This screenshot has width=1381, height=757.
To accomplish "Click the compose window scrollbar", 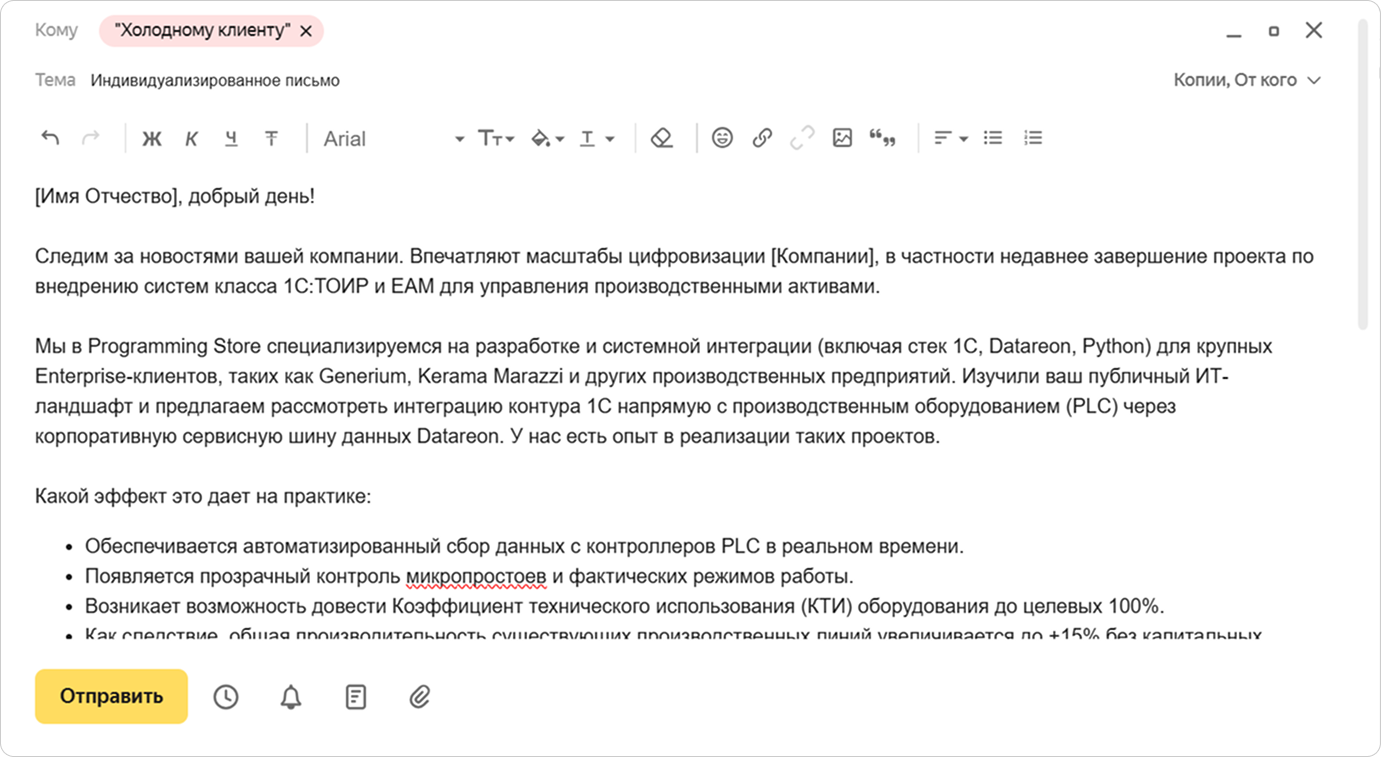I will [1362, 174].
